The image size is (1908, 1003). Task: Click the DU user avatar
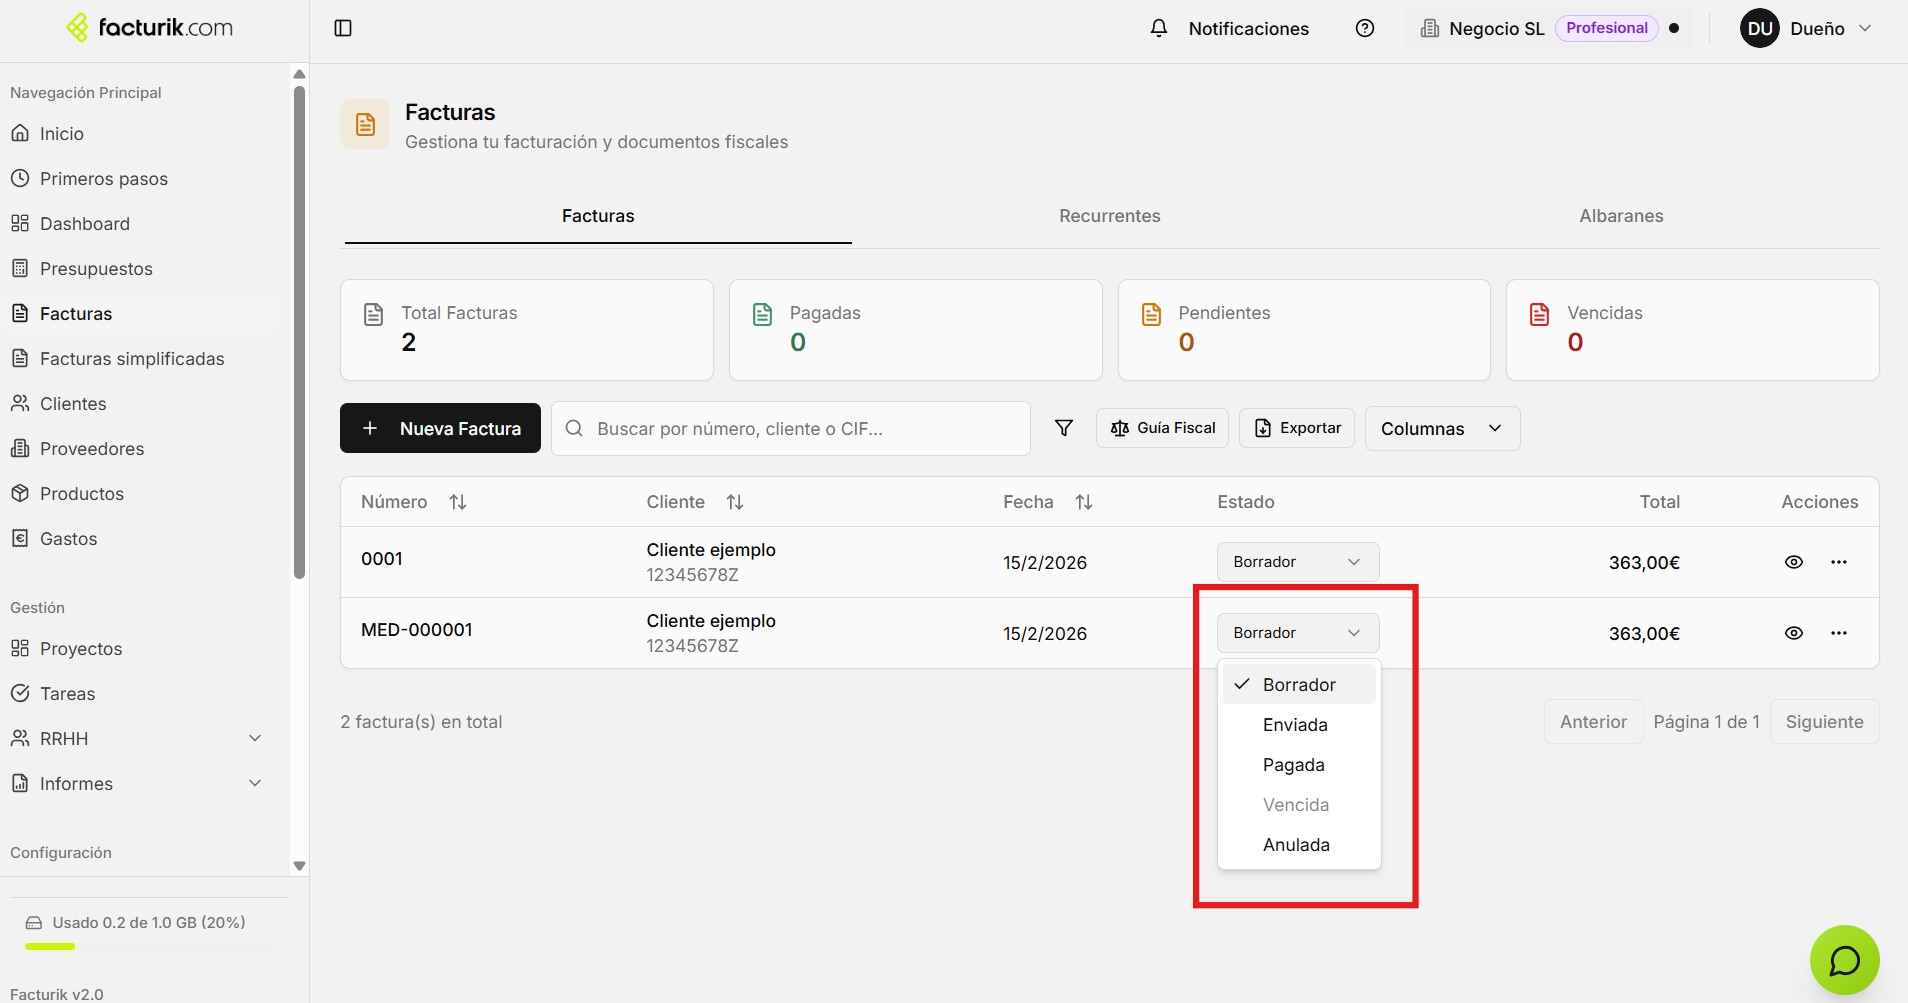point(1760,28)
